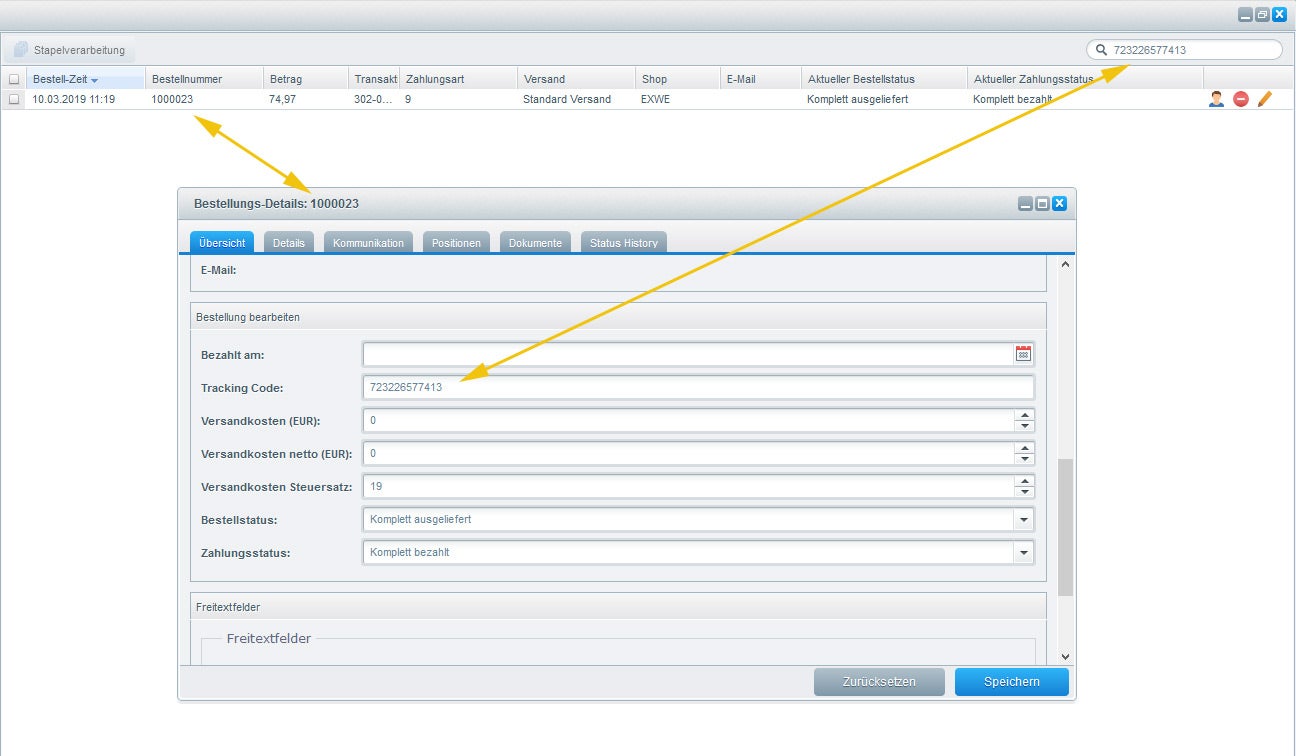Open the Status History tab
The width and height of the screenshot is (1296, 756).
point(624,243)
